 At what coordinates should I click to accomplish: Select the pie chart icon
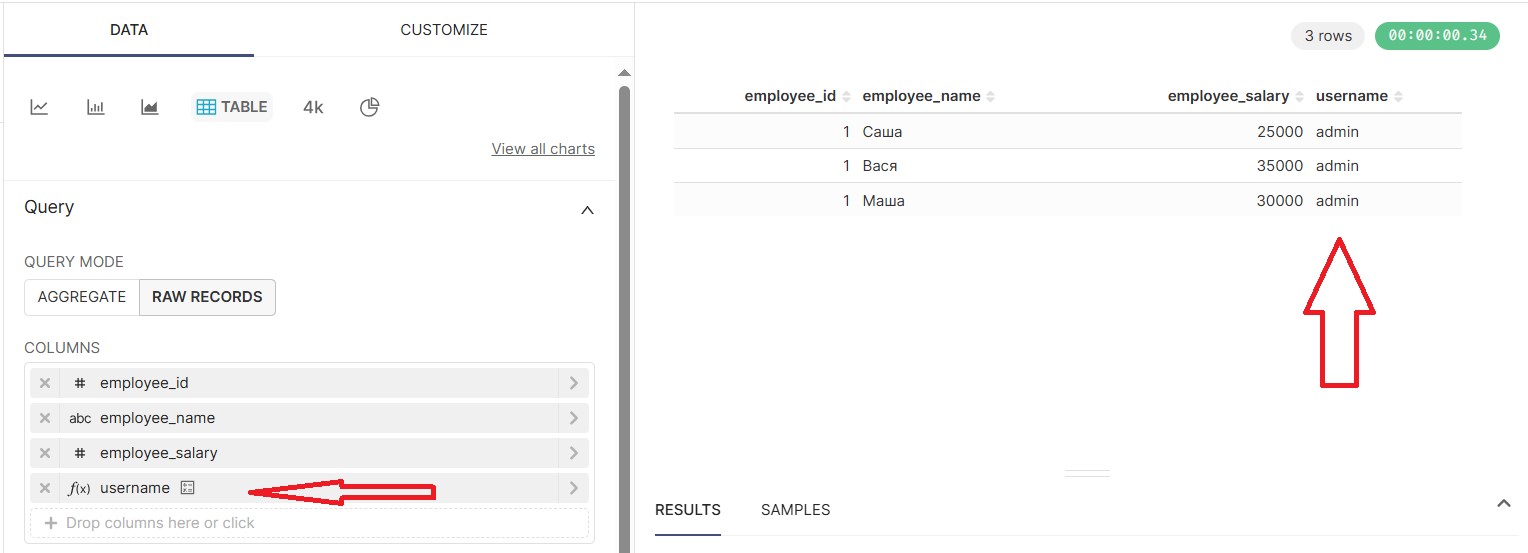(369, 107)
